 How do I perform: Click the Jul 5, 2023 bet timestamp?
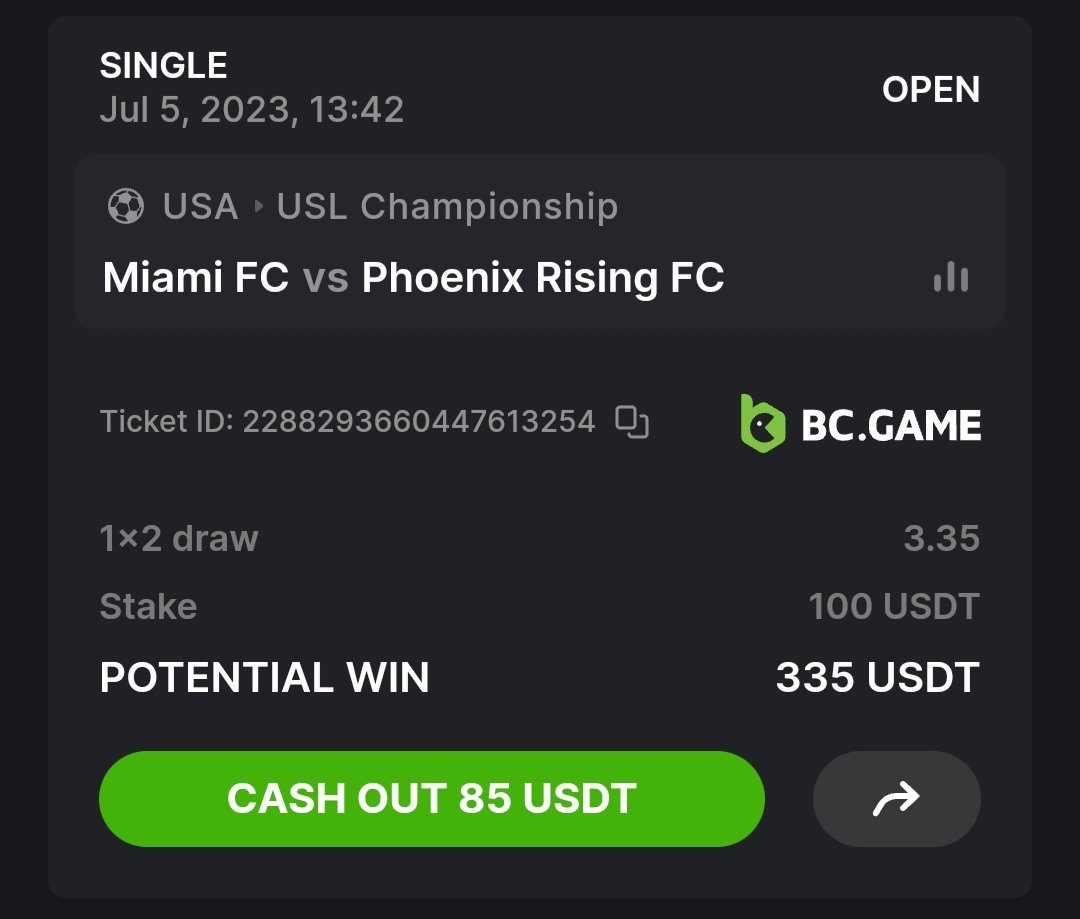252,109
